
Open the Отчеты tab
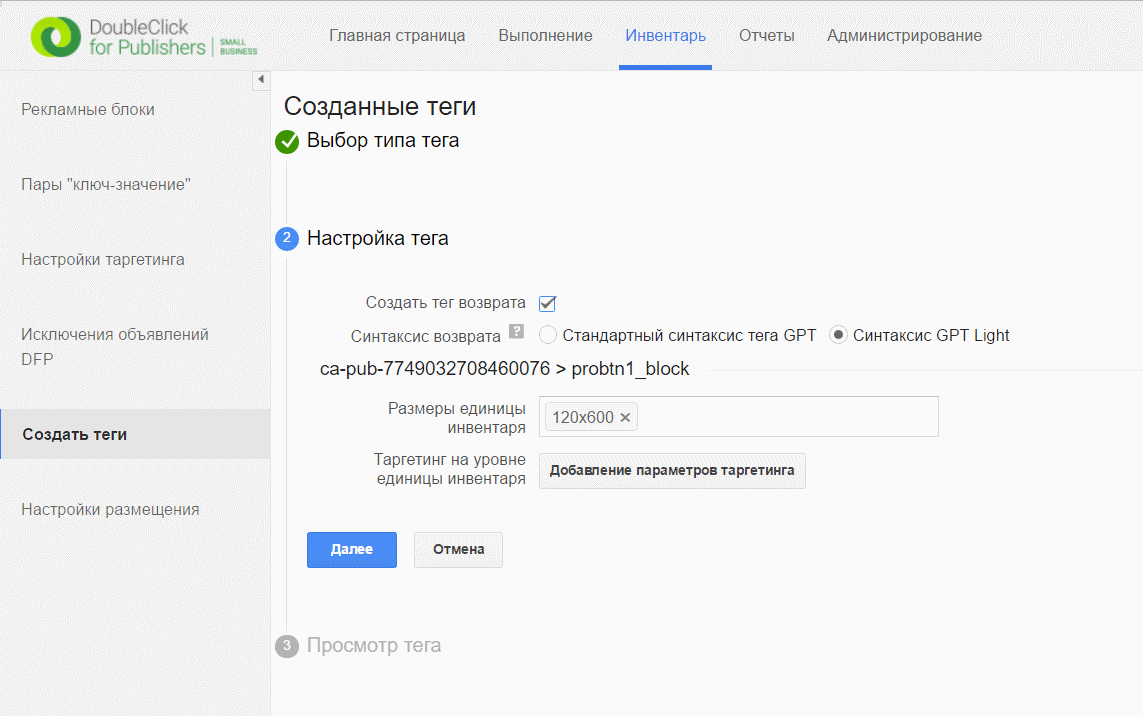[767, 36]
